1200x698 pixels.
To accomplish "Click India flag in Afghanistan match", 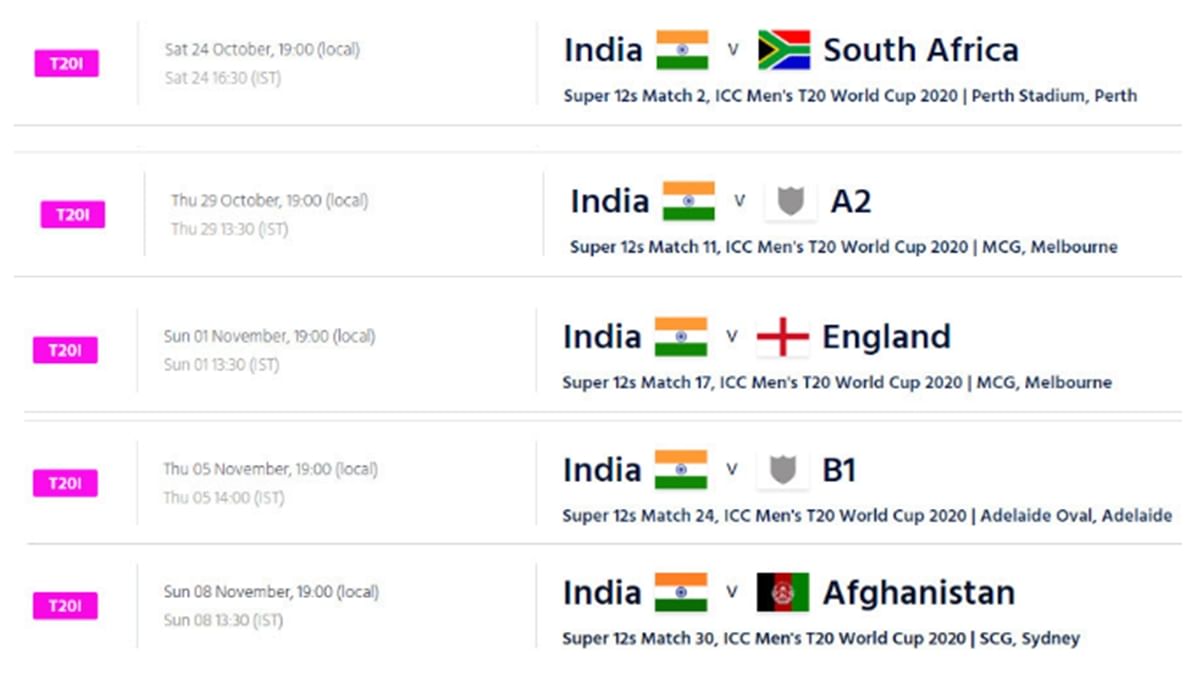I will (681, 592).
